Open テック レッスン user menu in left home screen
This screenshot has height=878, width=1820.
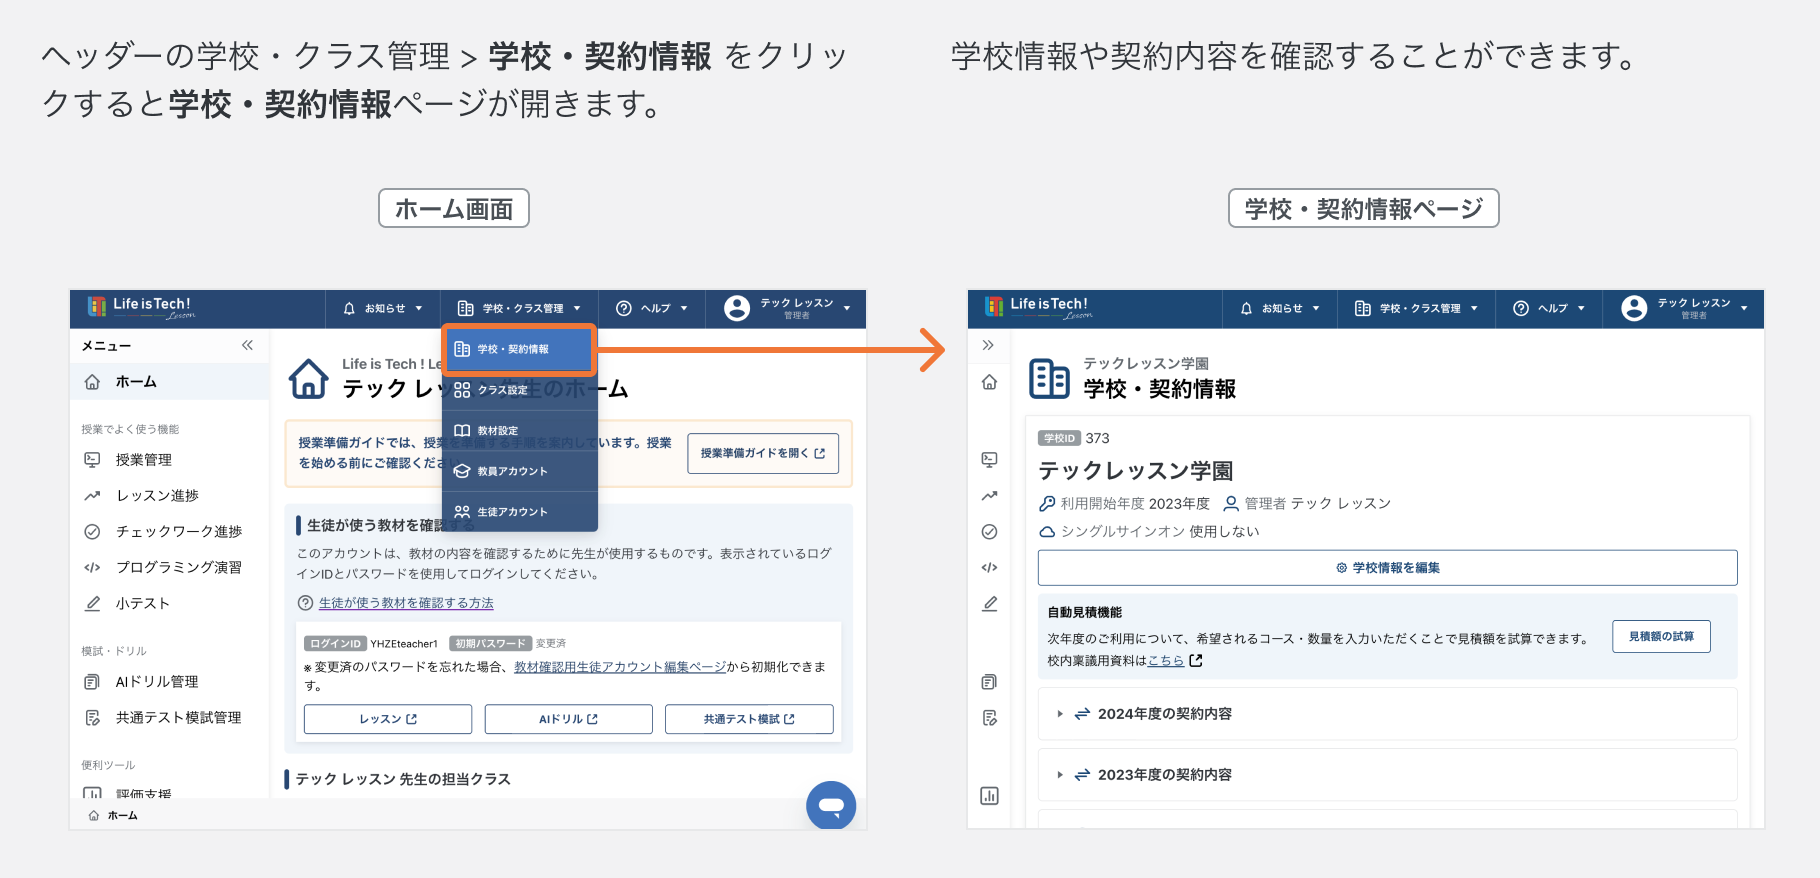tap(787, 309)
